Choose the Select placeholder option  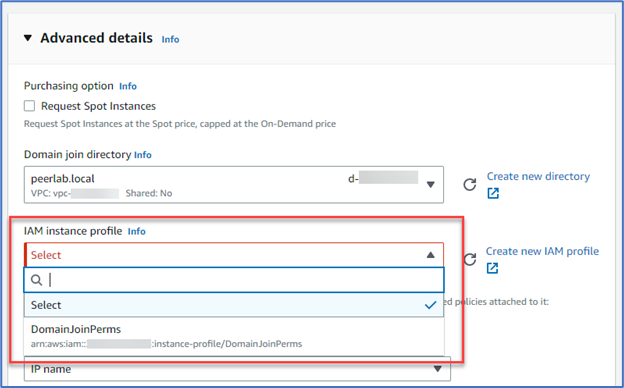point(234,305)
